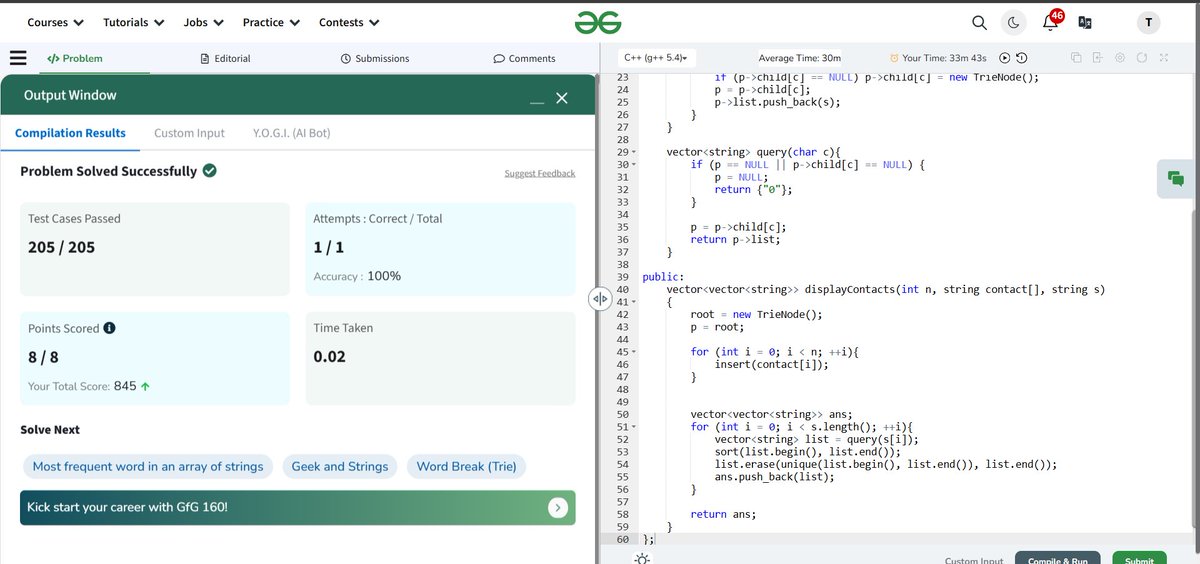This screenshot has height=564, width=1200.
Task: Switch to the Submissions tab
Action: pyautogui.click(x=375, y=58)
